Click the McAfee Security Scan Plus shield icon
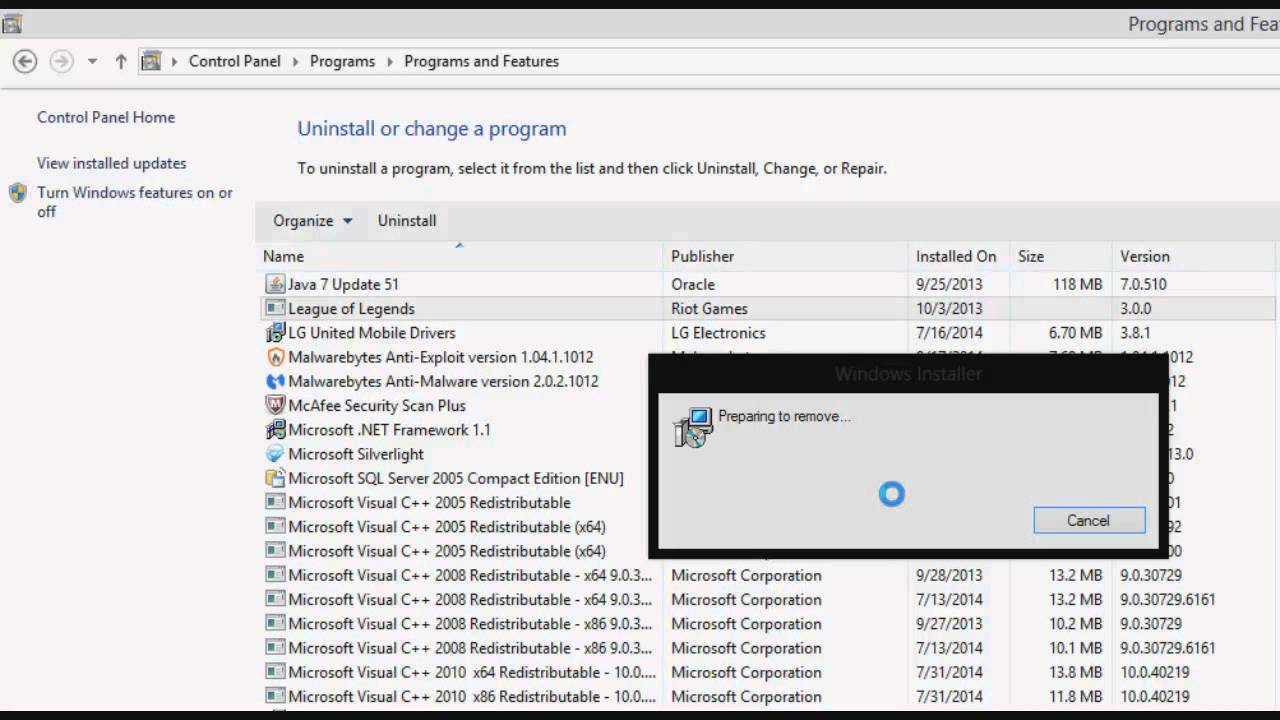Viewport: 1280px width, 720px height. point(275,405)
